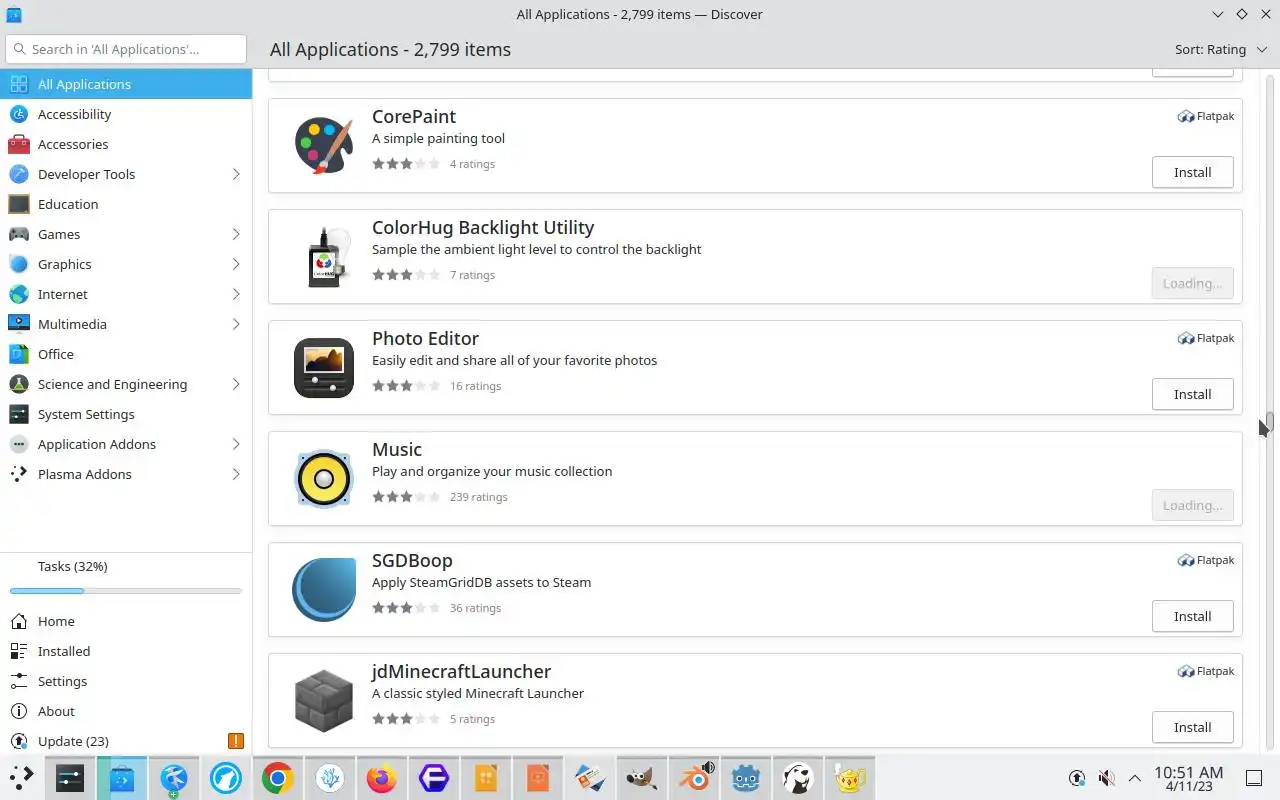
Task: Open the Accessories category
Action: (x=126, y=144)
